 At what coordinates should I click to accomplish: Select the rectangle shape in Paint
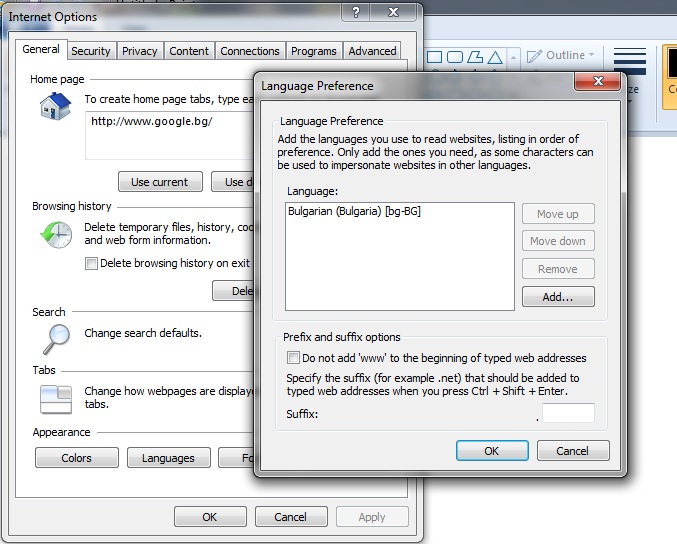434,57
